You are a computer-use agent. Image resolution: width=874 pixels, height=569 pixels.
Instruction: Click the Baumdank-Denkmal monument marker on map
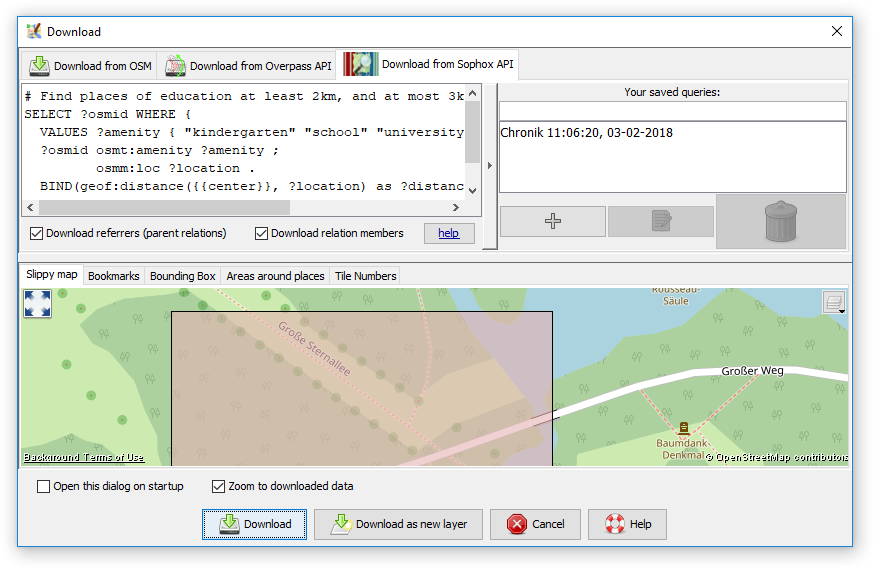click(x=684, y=428)
